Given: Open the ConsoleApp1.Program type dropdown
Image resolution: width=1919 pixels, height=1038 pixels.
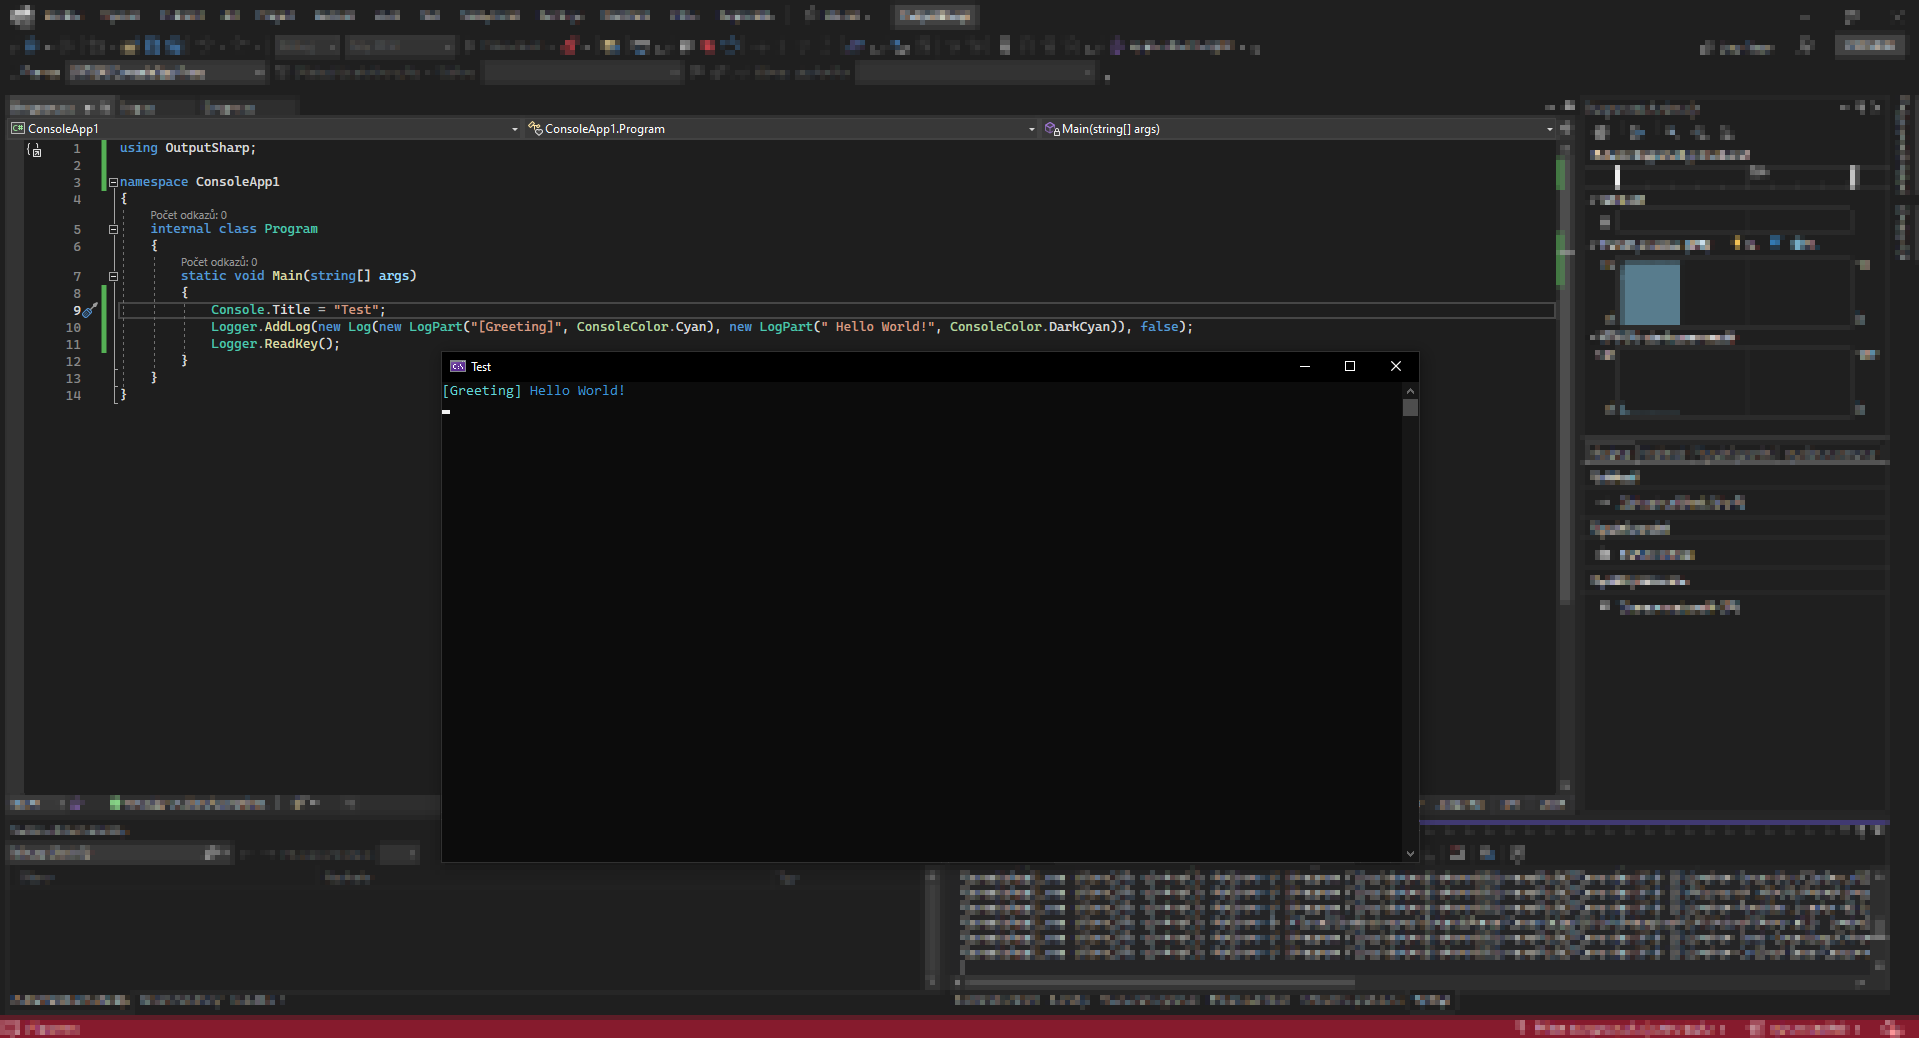Looking at the screenshot, I should 782,129.
